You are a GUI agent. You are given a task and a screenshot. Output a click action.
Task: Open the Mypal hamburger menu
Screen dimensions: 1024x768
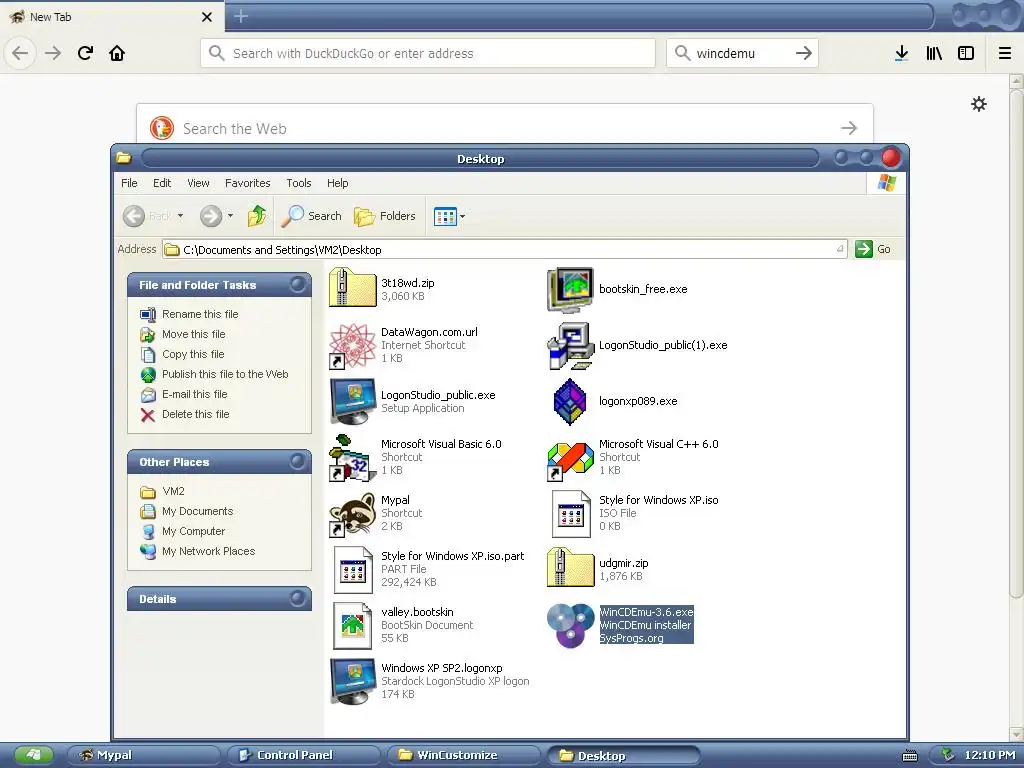[x=1005, y=53]
